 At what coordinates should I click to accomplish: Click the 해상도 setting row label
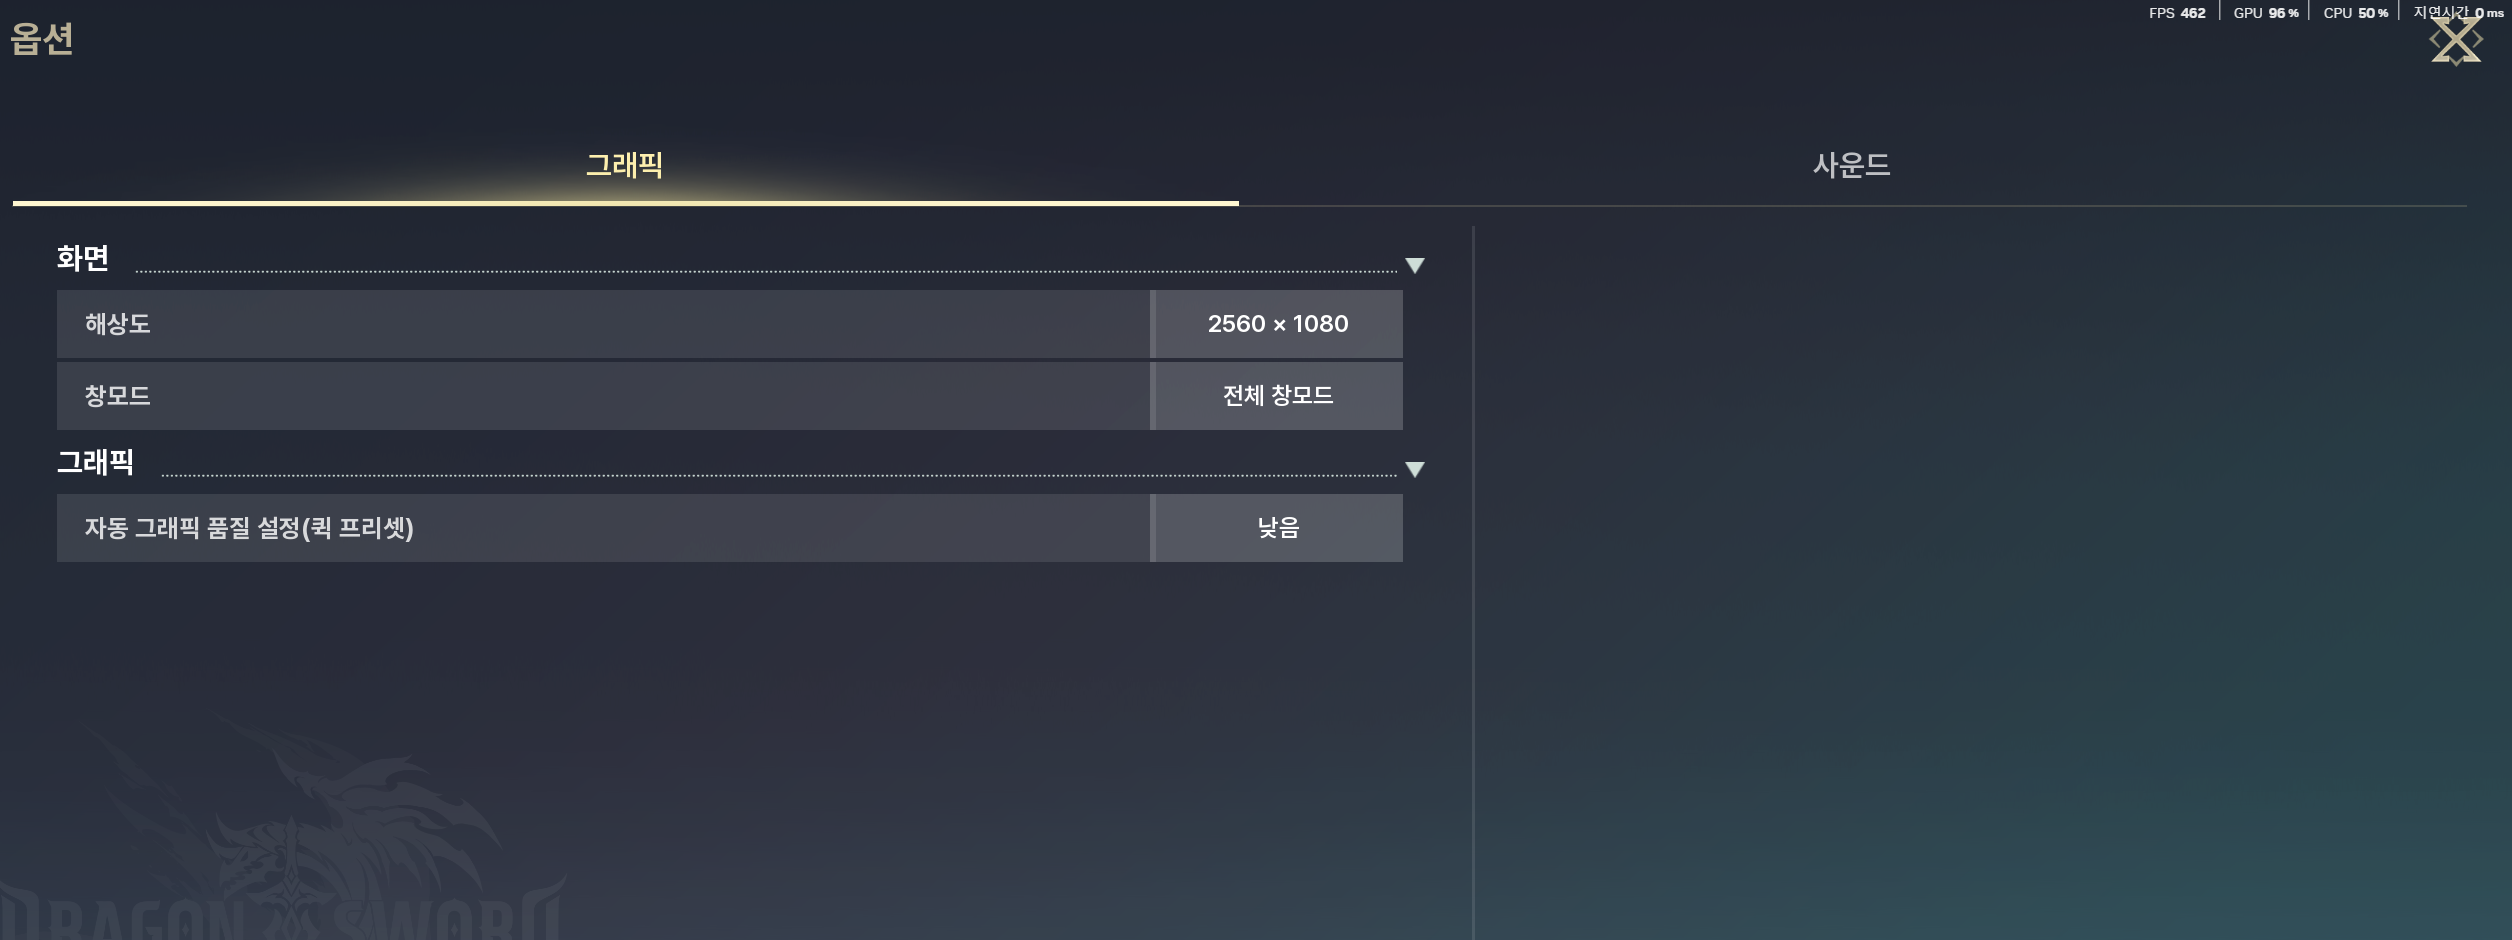[x=118, y=324]
